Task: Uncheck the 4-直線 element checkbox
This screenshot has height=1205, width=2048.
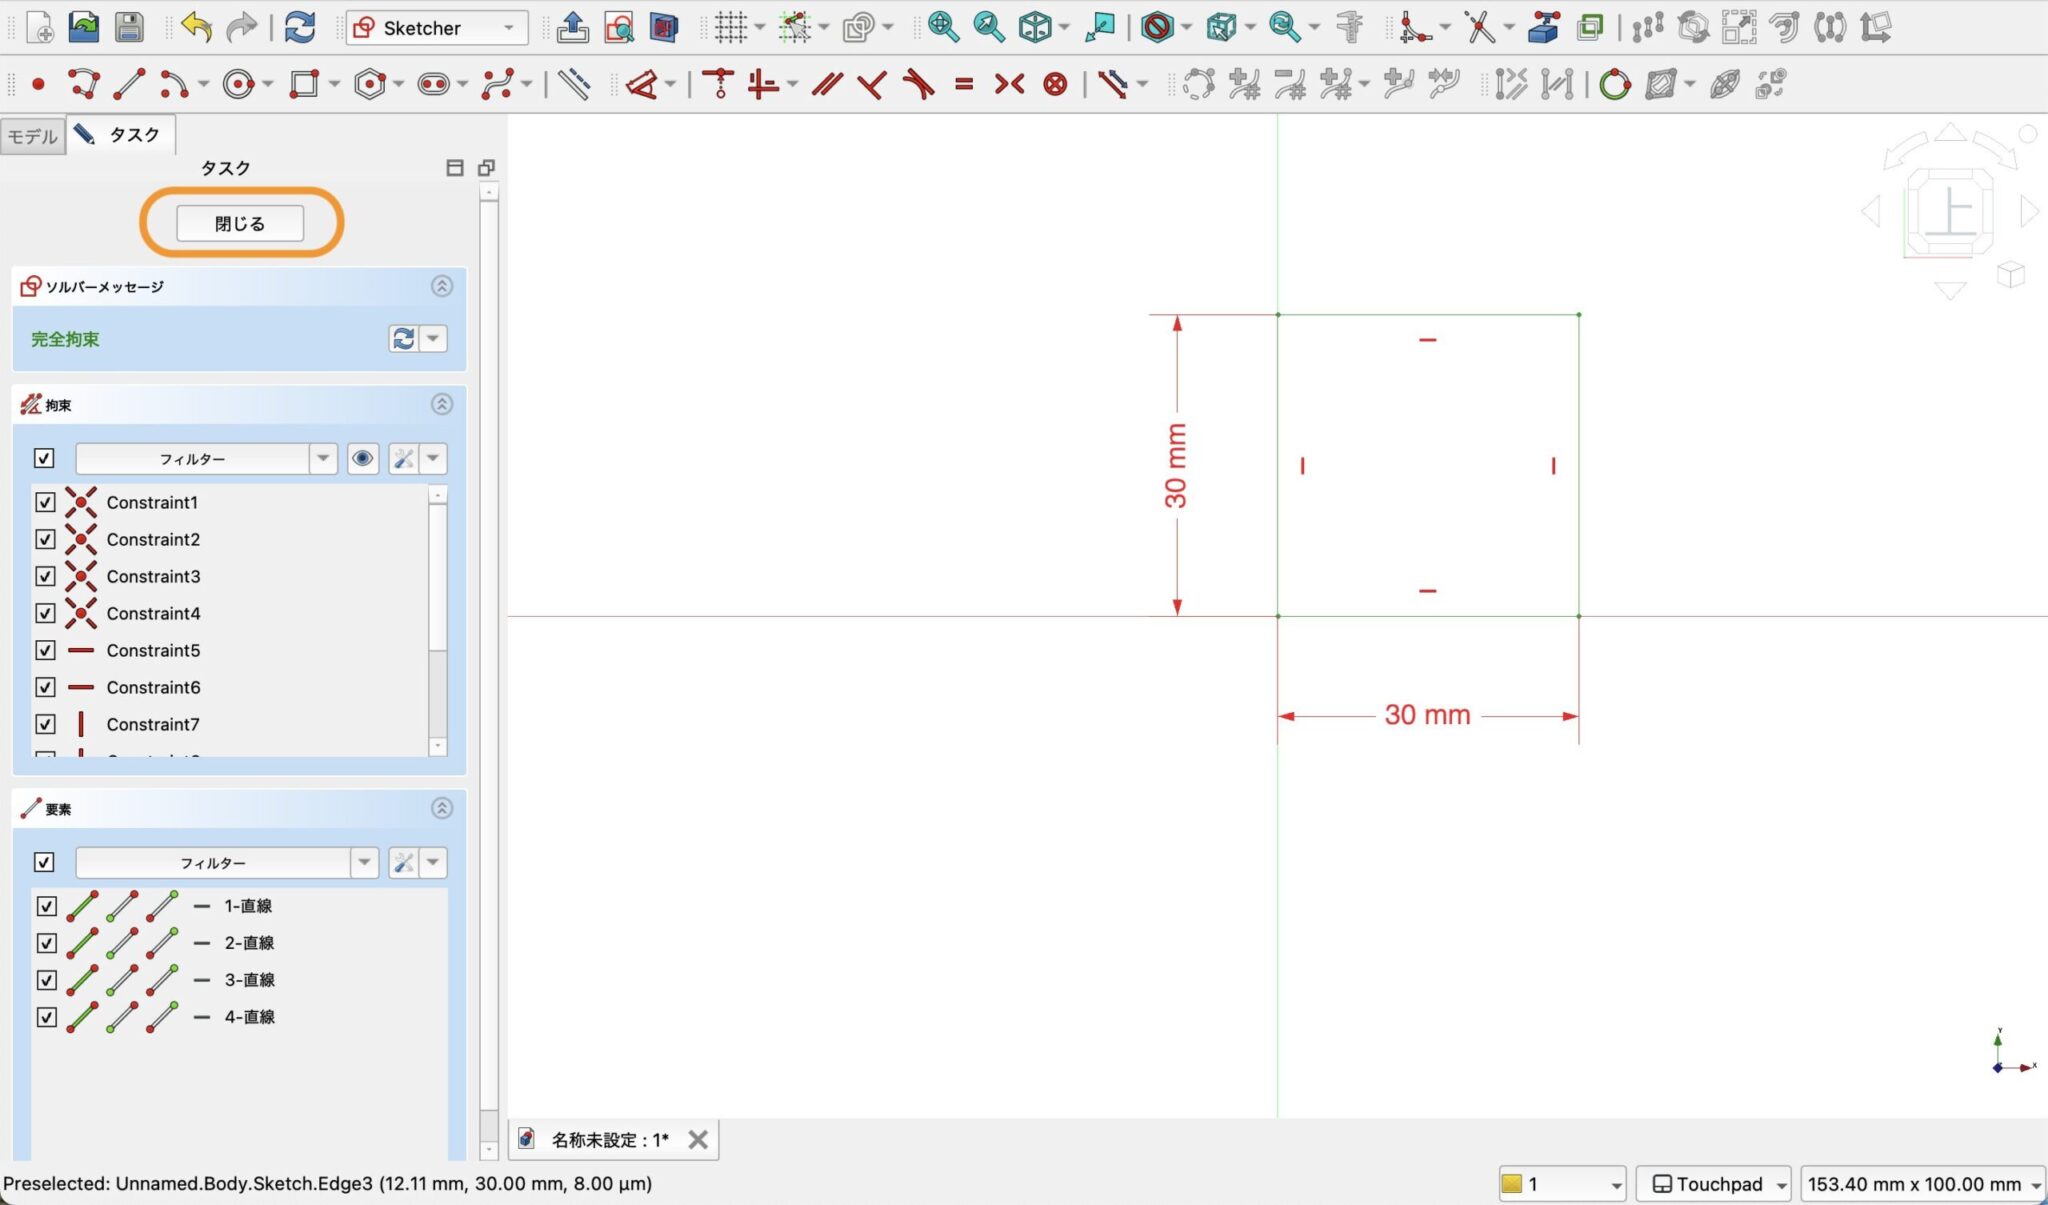Action: point(47,1017)
